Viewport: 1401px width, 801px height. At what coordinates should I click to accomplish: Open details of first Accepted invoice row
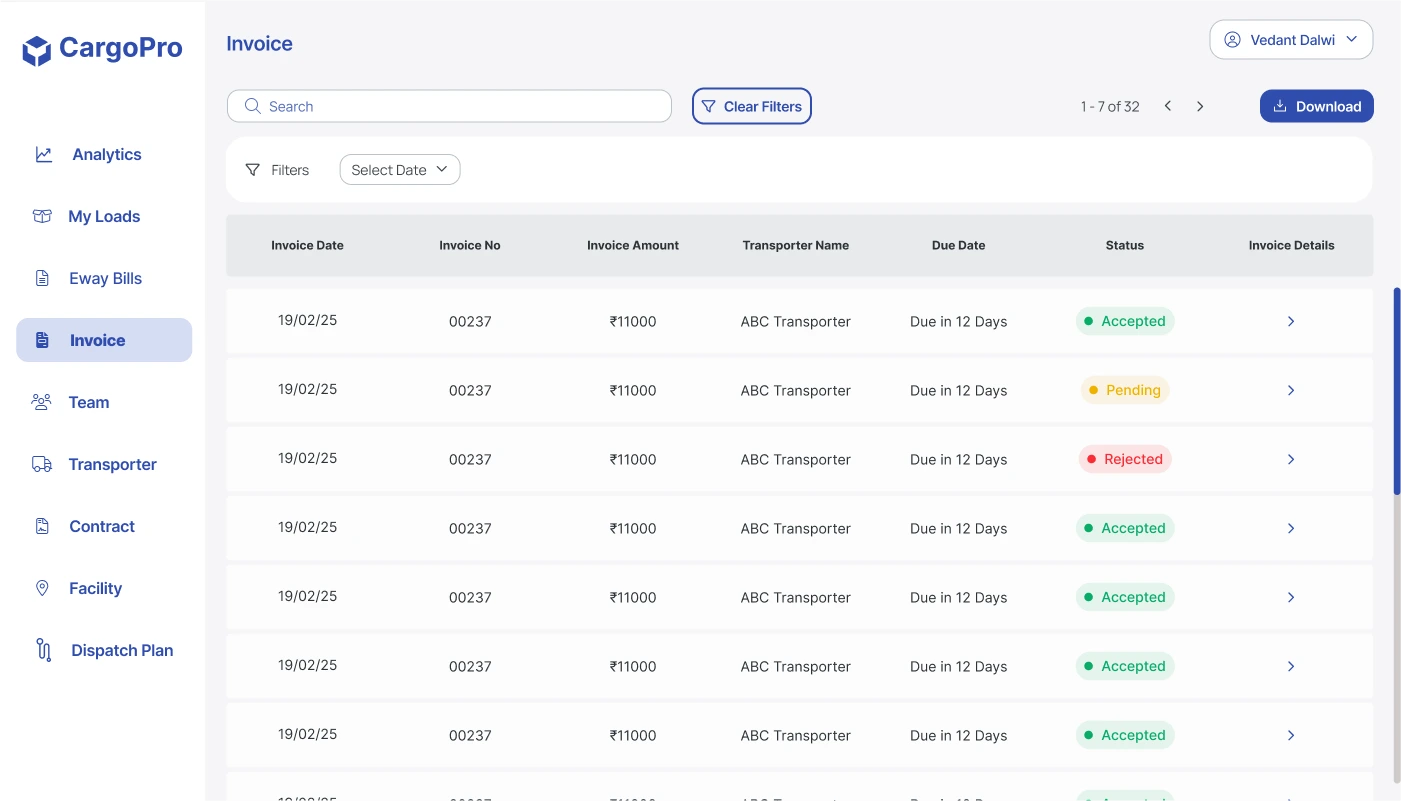point(1291,321)
